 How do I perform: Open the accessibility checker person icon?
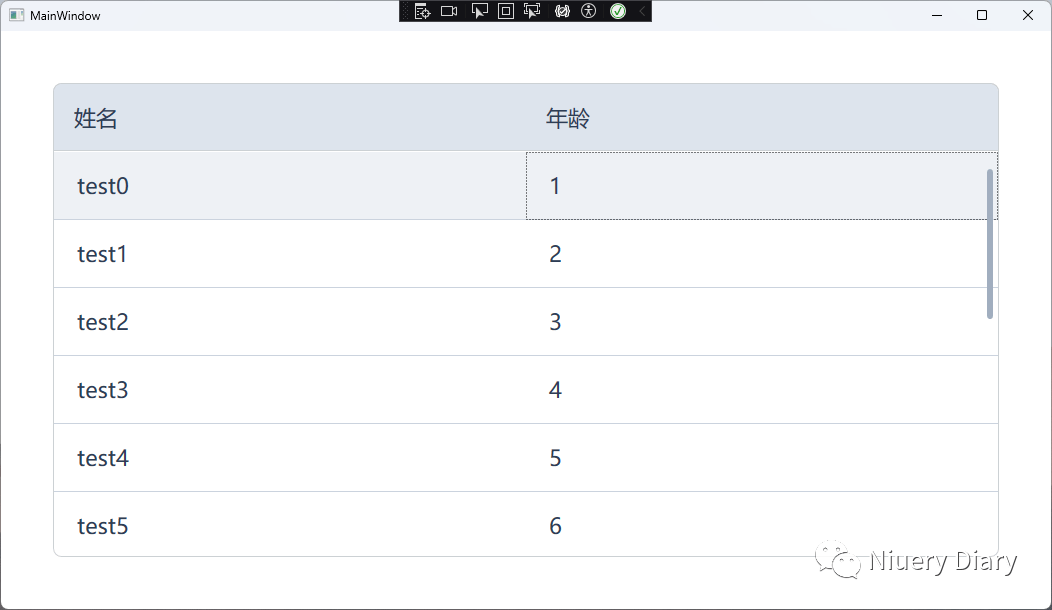[x=588, y=11]
